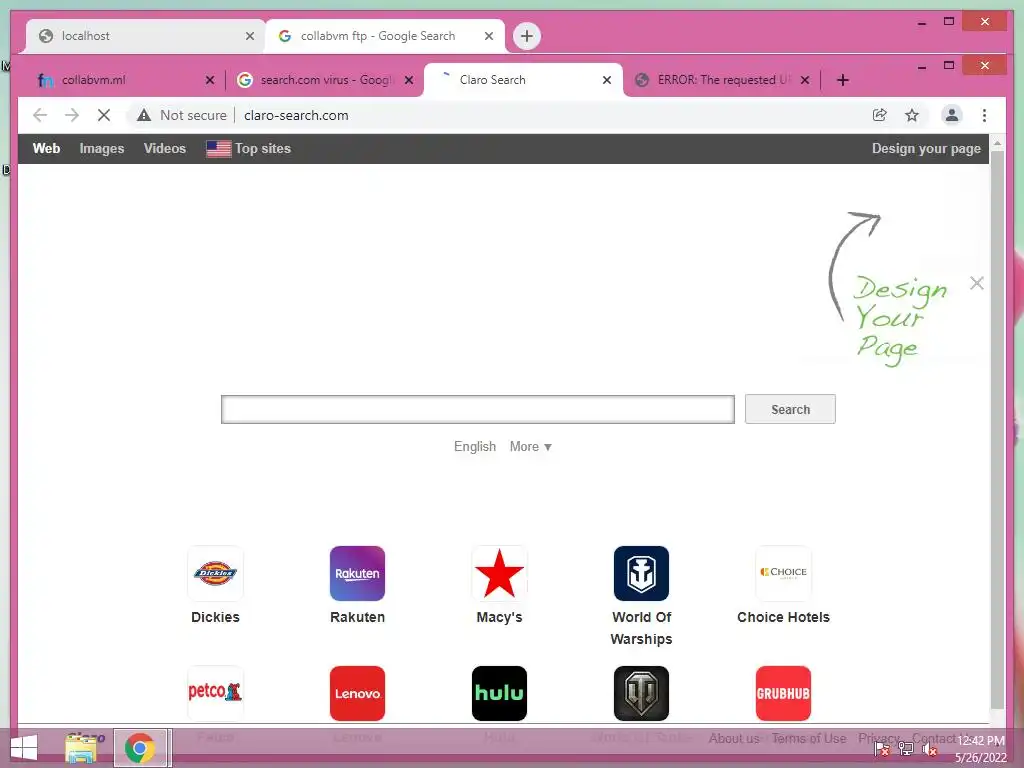Bookmark this page with the star icon
Screen dimensions: 1024x768
pyautogui.click(x=912, y=116)
